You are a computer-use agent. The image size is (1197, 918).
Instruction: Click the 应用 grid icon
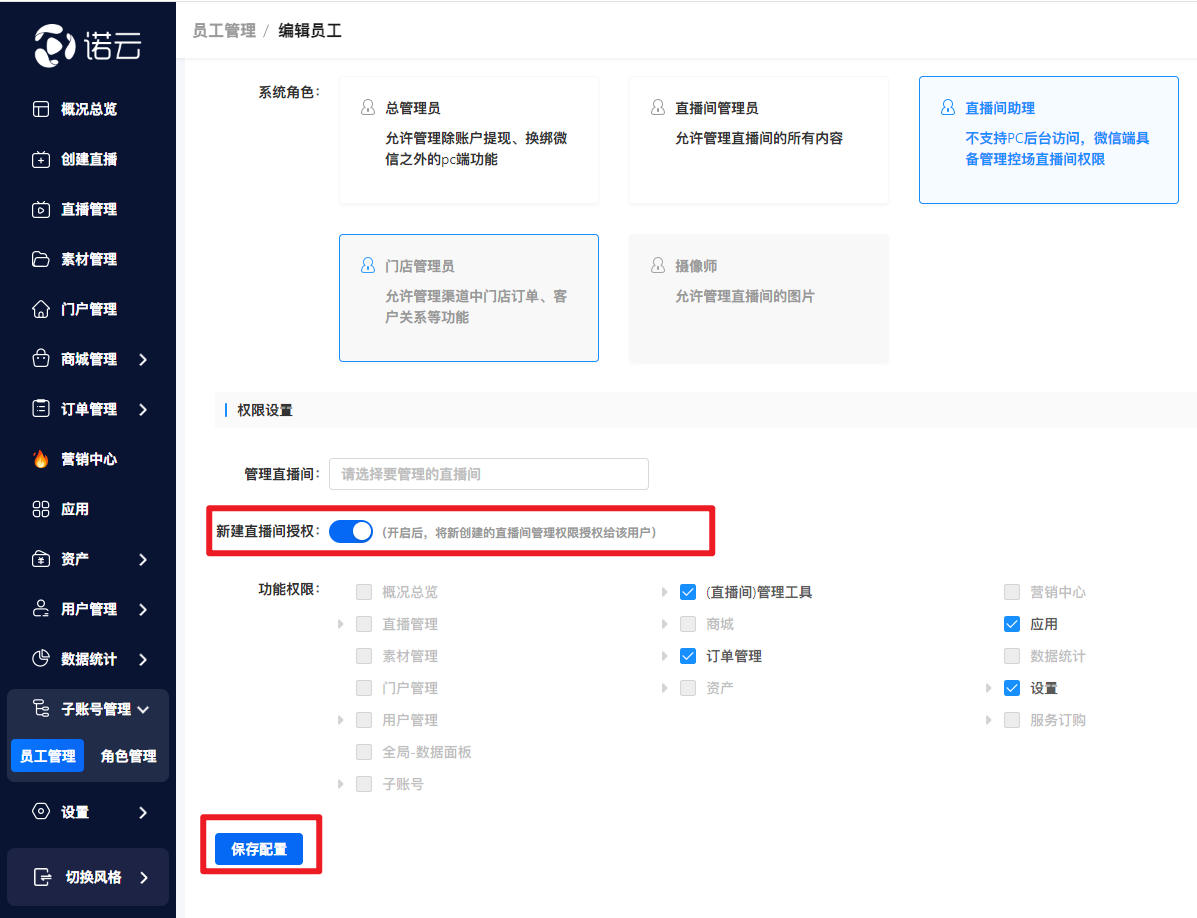coord(41,509)
